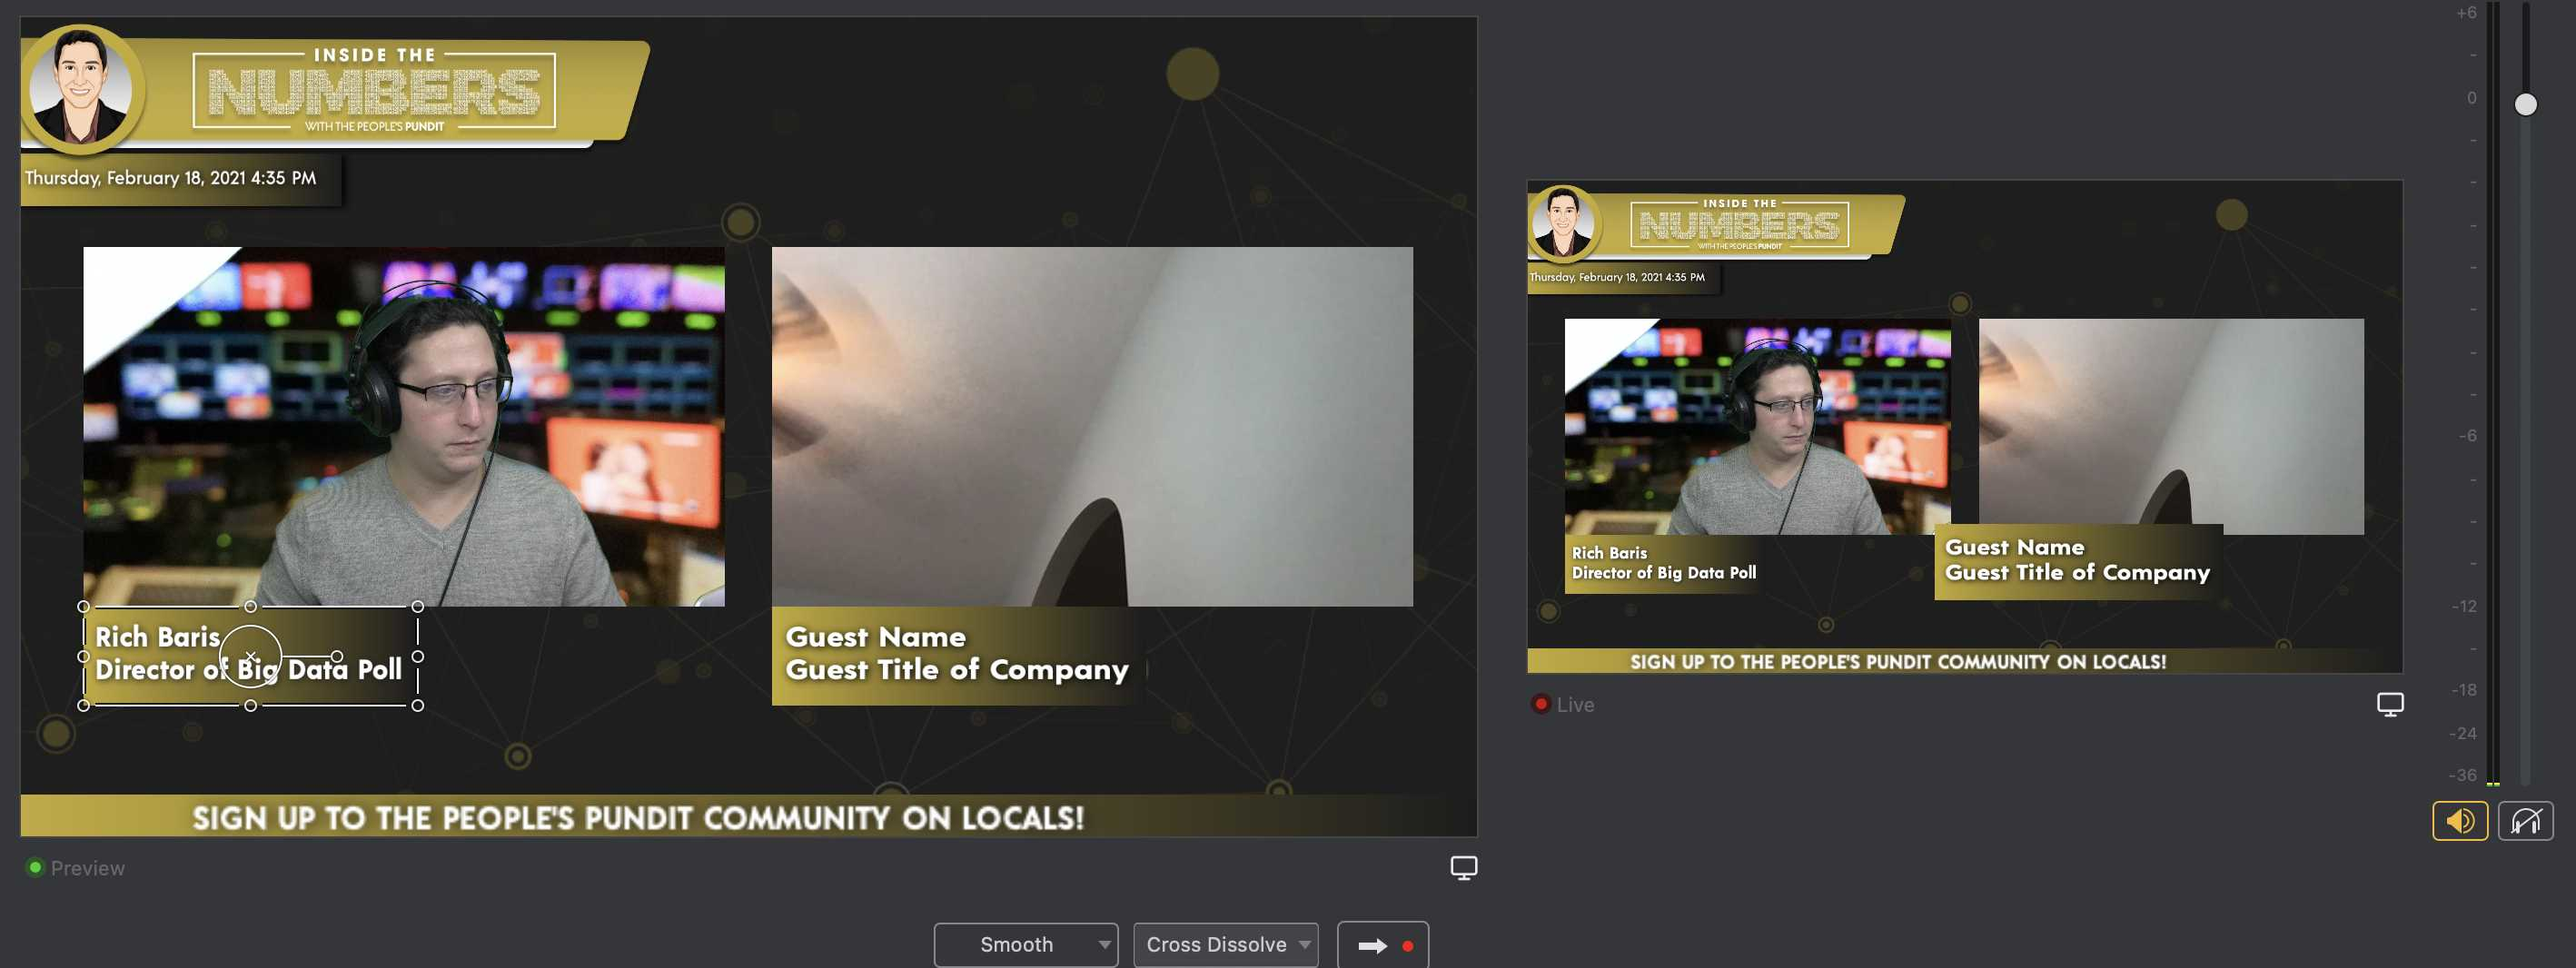Click the green Preview indicator dot
Viewport: 2576px width, 968px height.
[35, 867]
